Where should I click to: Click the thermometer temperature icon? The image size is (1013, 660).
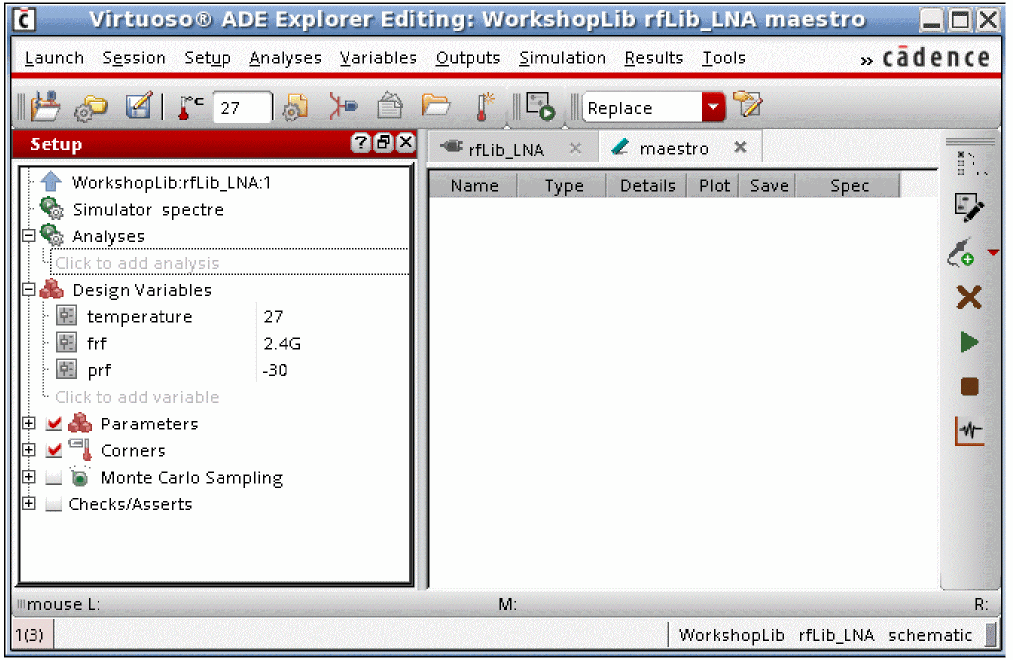(x=190, y=107)
